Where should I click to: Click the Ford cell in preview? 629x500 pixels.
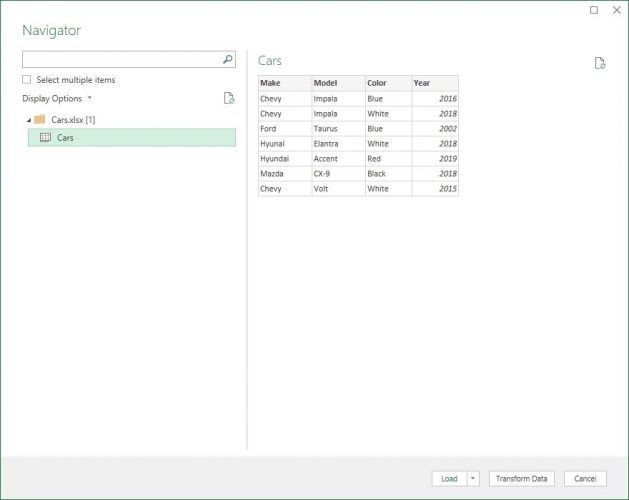pyautogui.click(x=285, y=129)
